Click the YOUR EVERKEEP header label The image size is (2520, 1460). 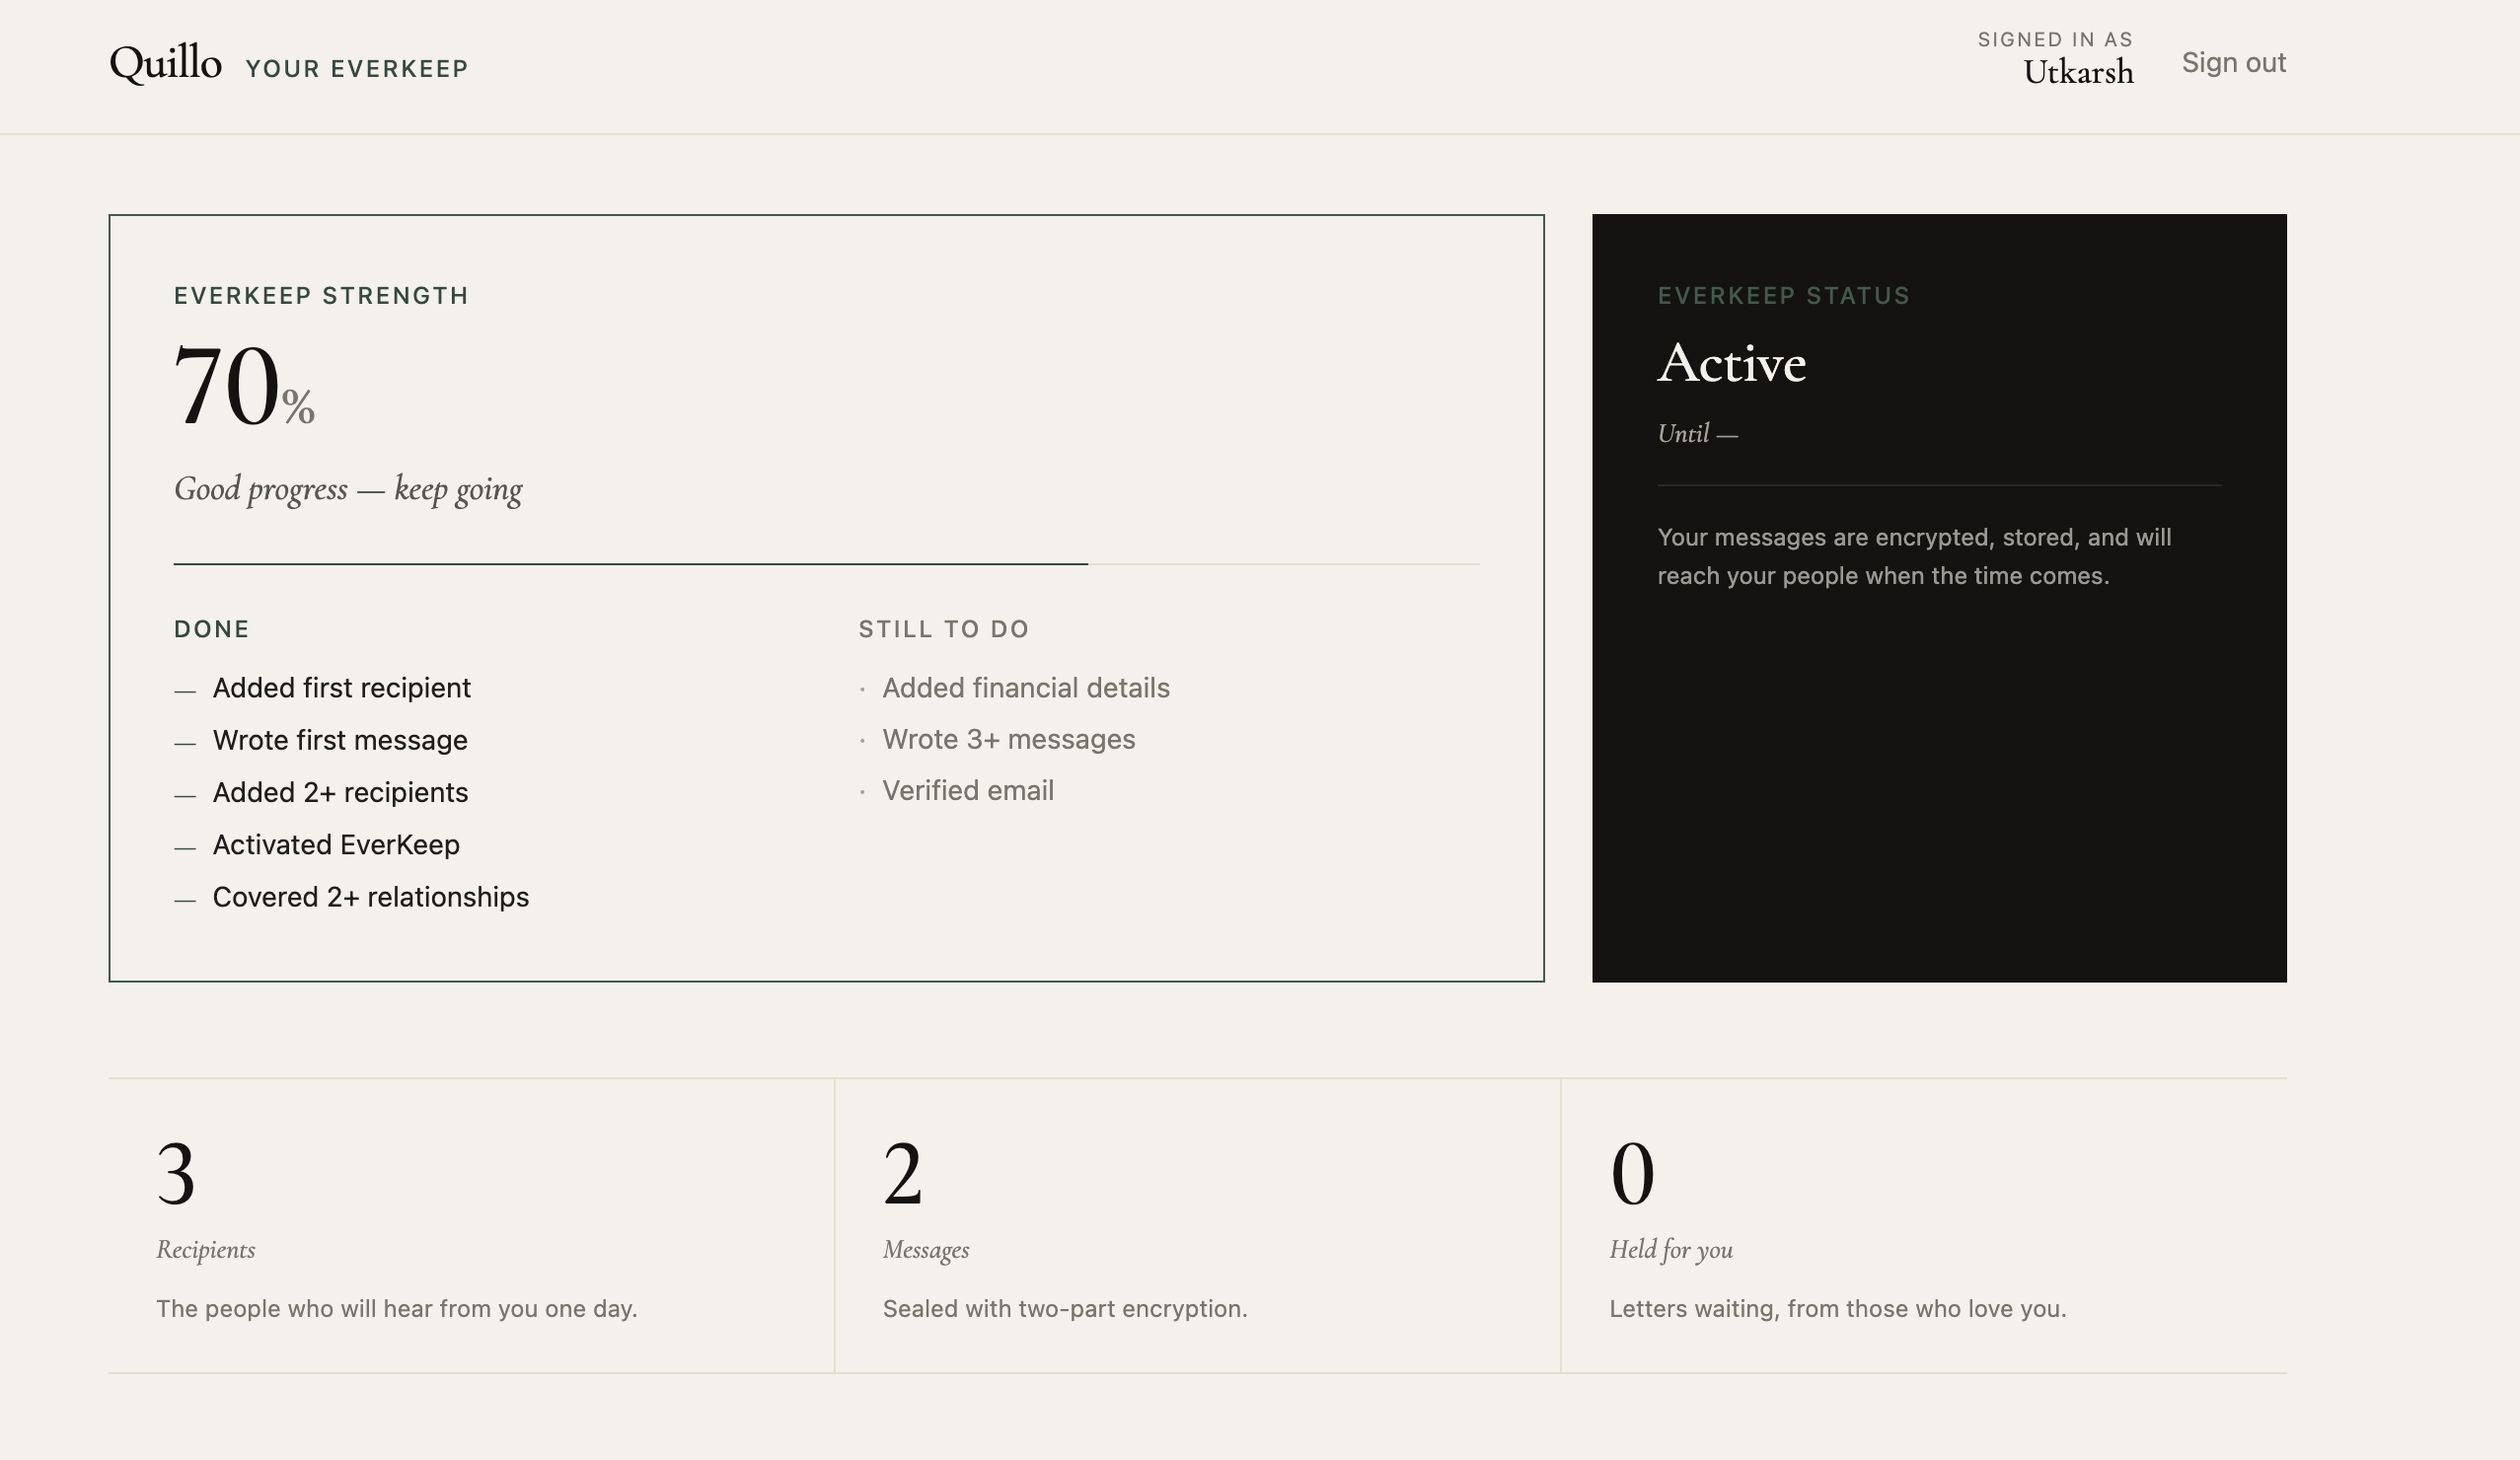point(357,69)
